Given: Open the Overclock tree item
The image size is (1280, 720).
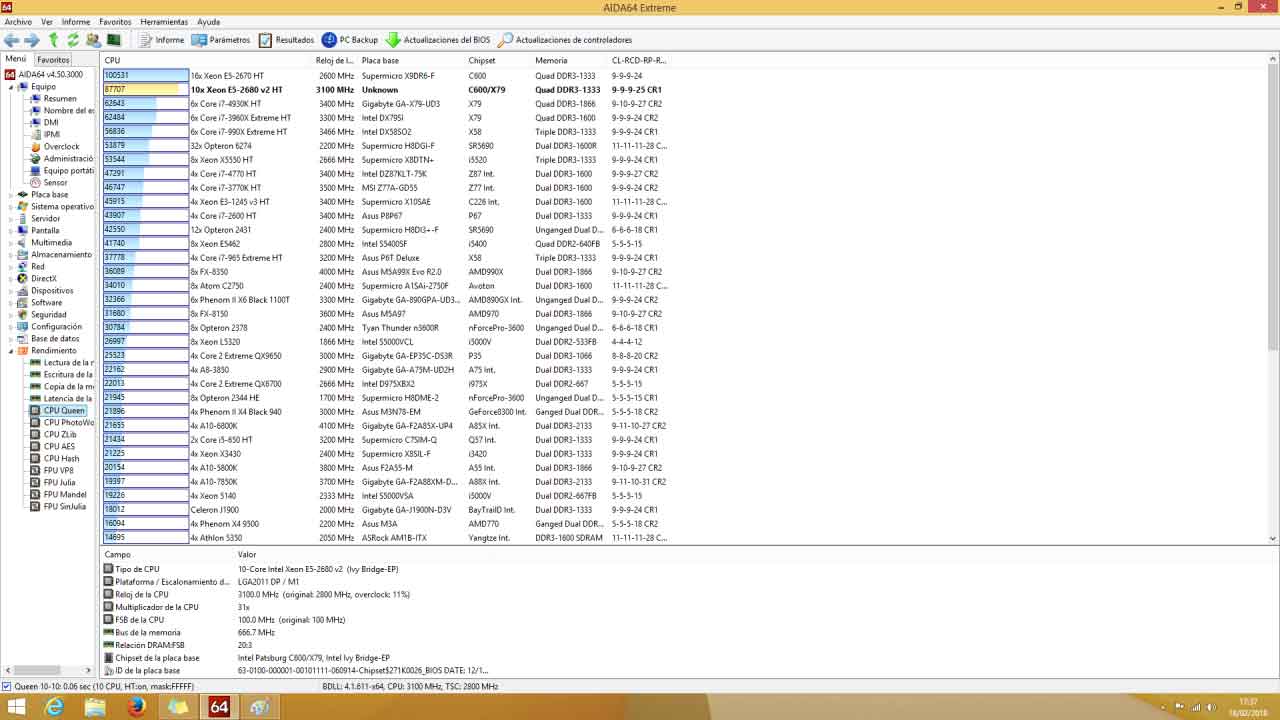Looking at the screenshot, I should (61, 147).
